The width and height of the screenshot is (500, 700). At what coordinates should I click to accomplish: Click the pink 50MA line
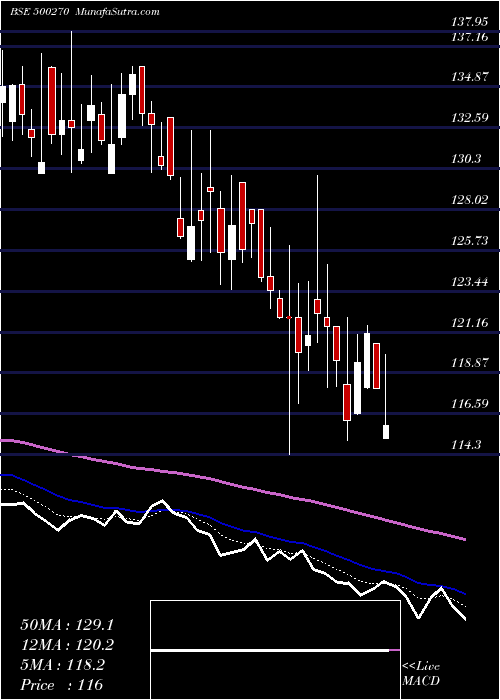tap(232, 483)
